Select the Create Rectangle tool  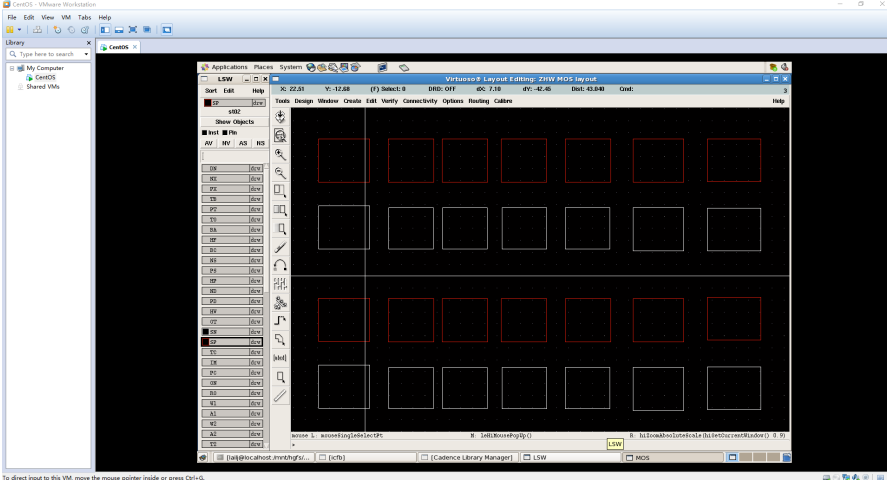click(280, 377)
